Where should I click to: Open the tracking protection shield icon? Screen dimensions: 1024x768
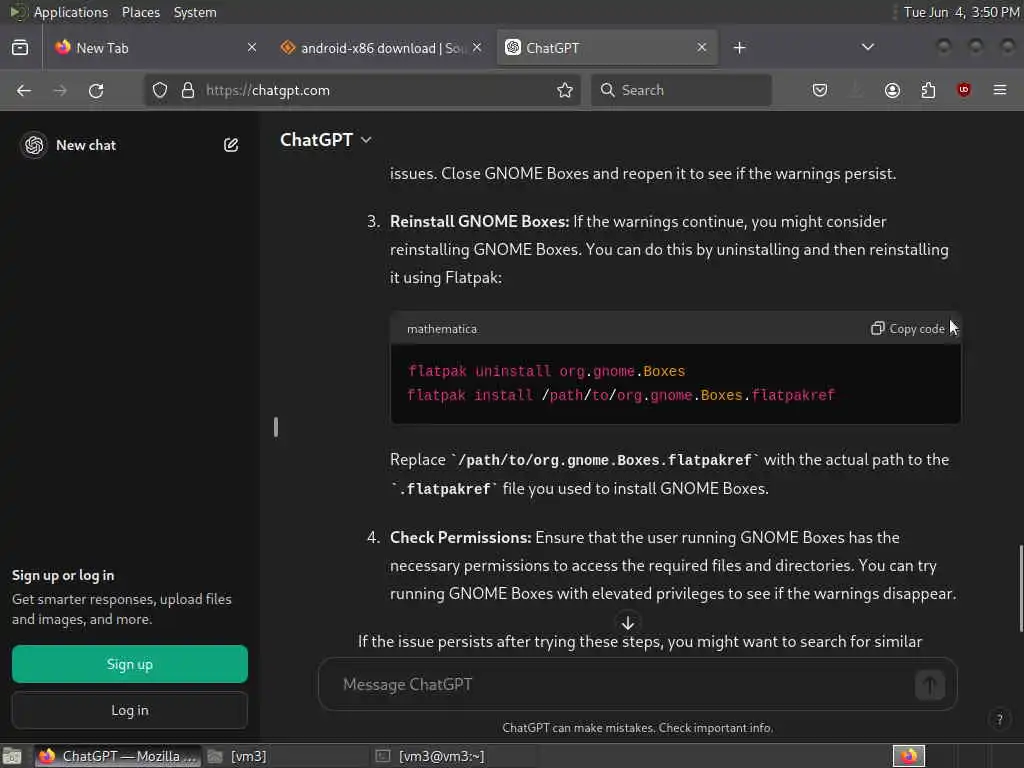coord(160,90)
